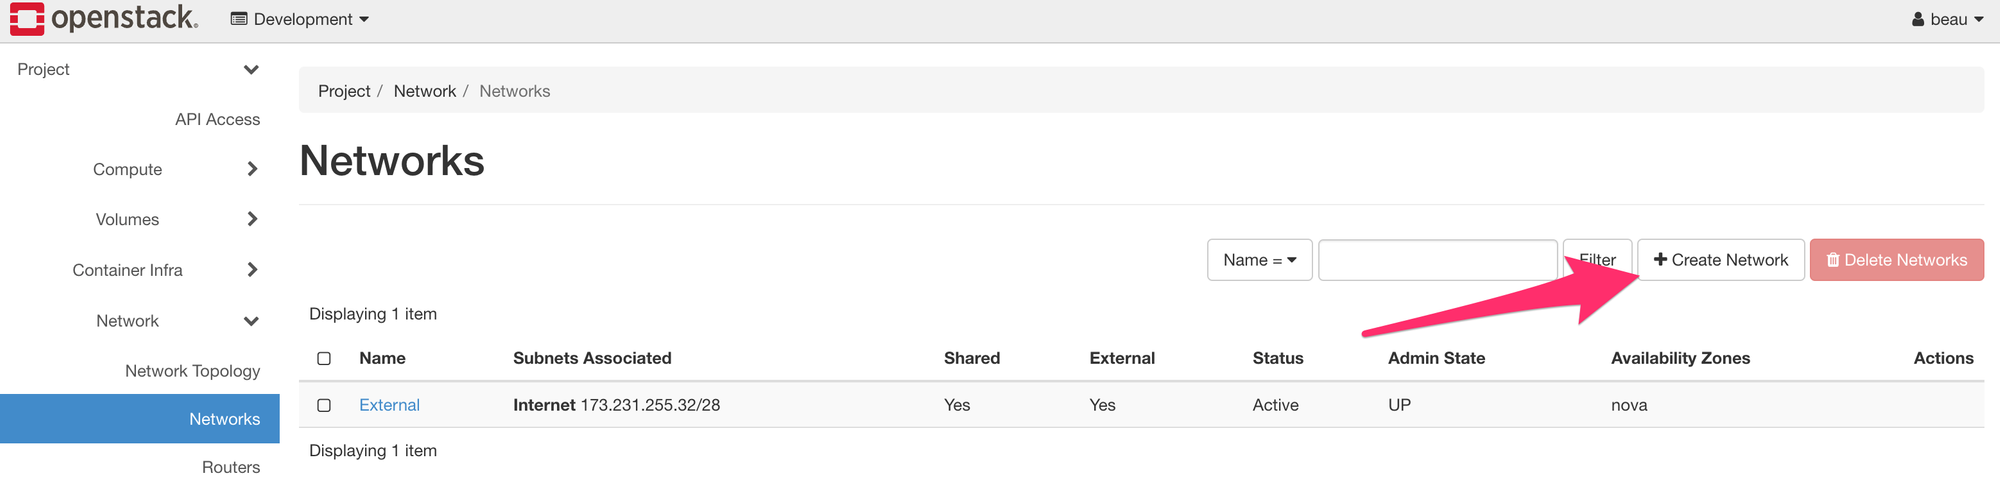
Task: Click the Filter button
Action: 1597,260
